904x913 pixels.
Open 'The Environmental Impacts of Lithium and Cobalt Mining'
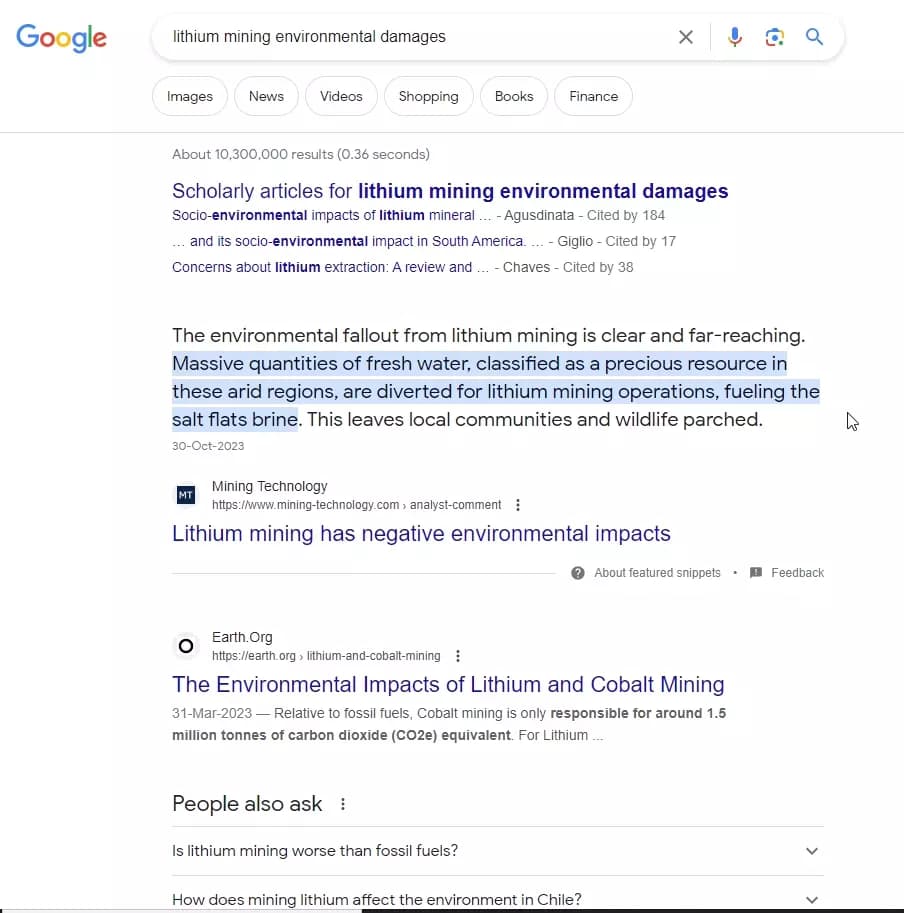pos(448,684)
